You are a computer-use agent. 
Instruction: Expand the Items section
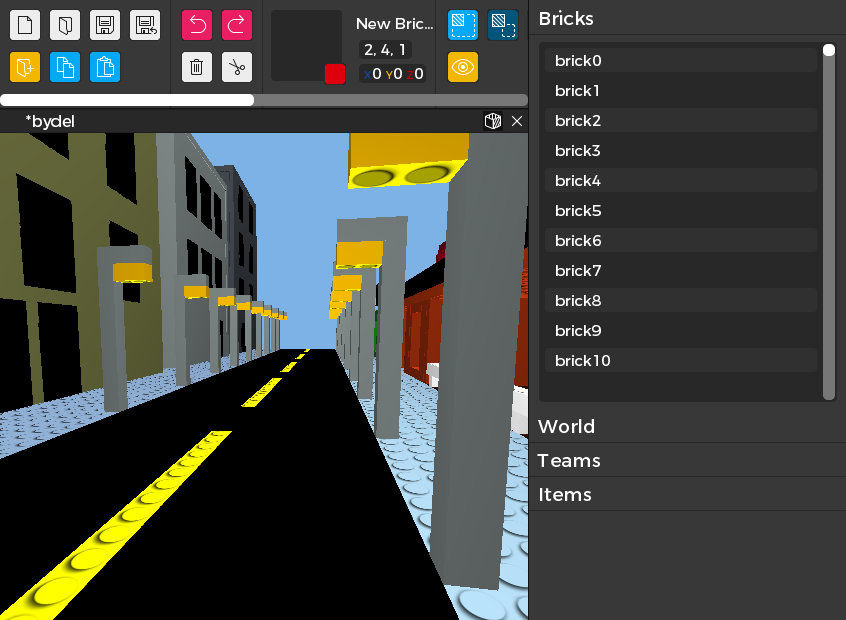coord(565,495)
